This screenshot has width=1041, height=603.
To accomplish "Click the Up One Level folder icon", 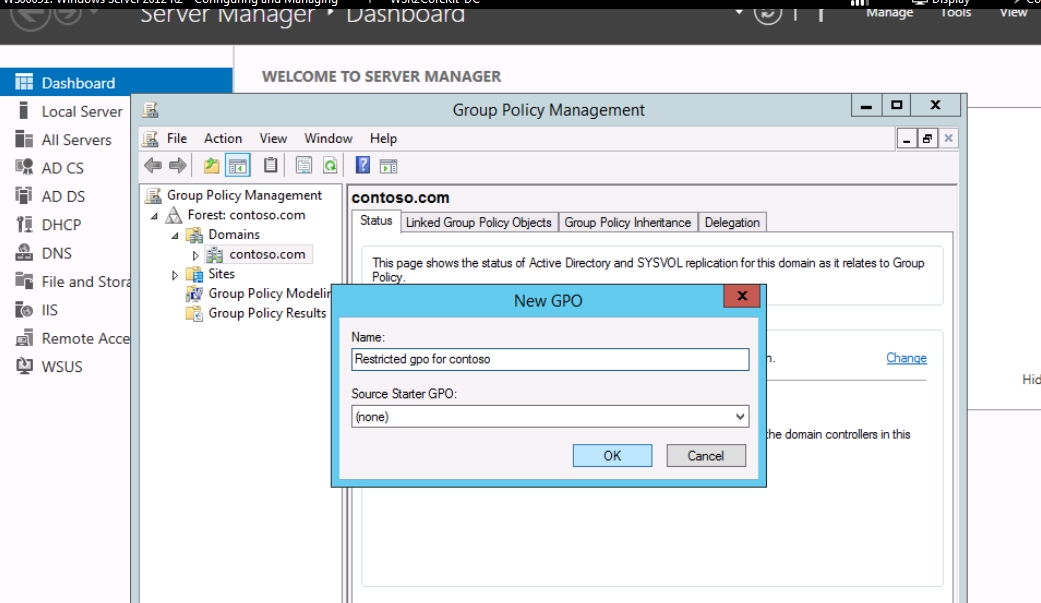I will [212, 166].
